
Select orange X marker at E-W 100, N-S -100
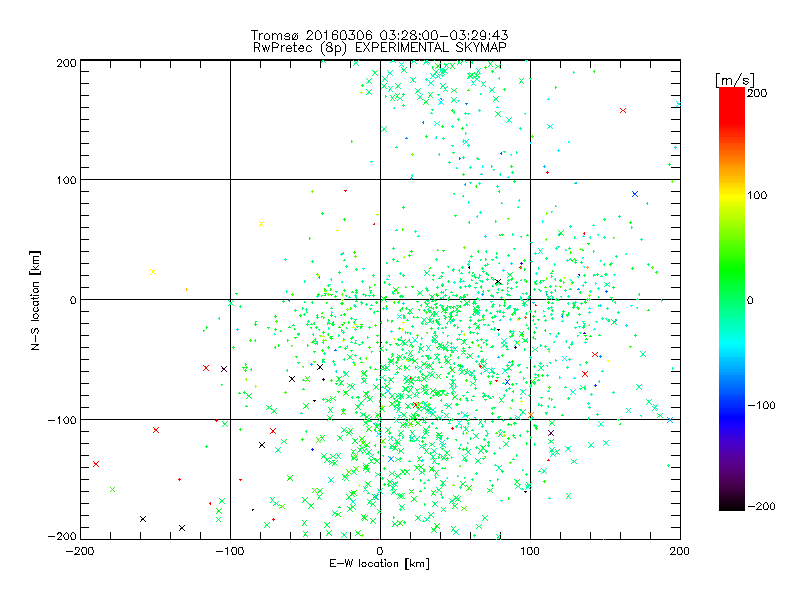coord(531,415)
